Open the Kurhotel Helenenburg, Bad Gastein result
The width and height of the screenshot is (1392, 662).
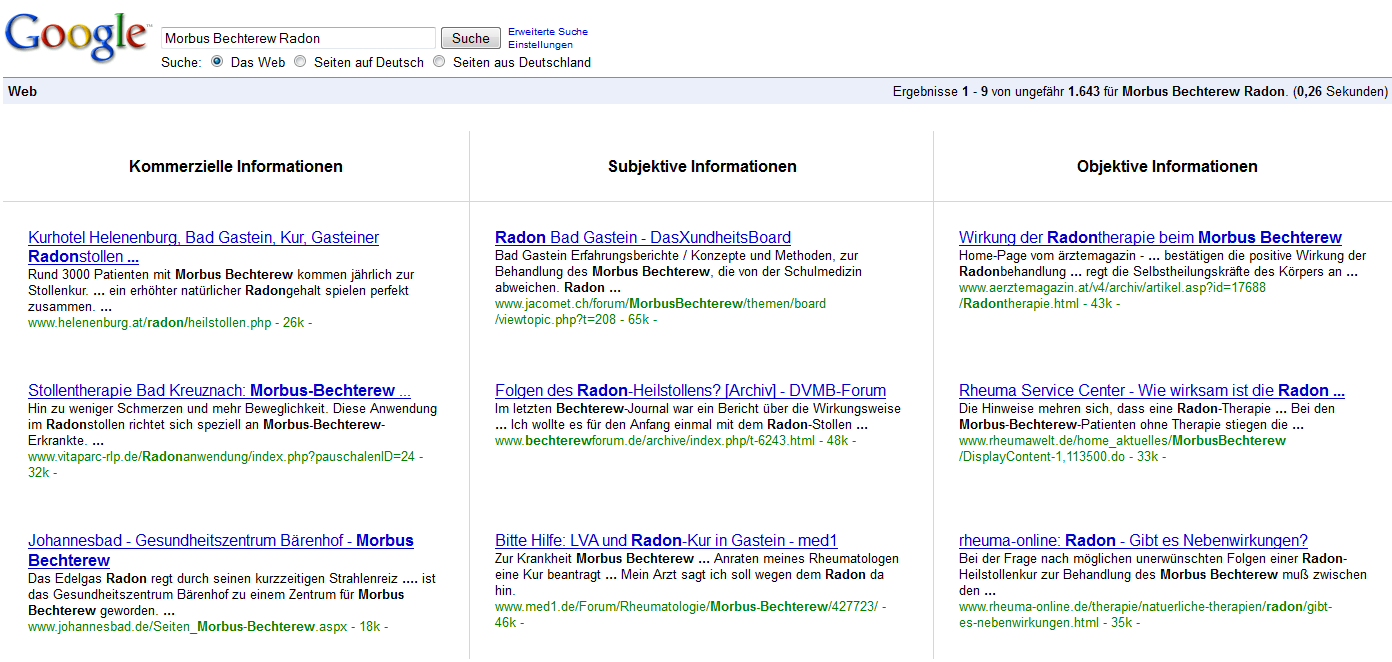(204, 247)
